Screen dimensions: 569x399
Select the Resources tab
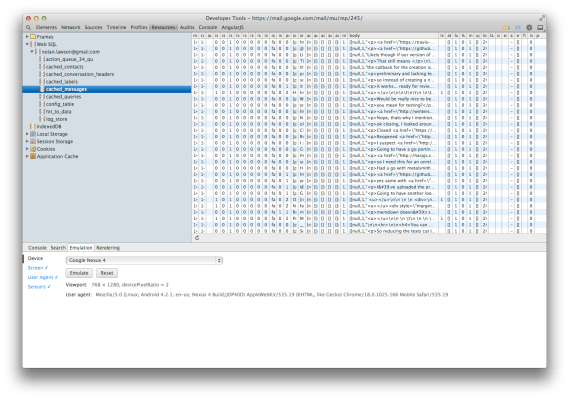[x=163, y=27]
